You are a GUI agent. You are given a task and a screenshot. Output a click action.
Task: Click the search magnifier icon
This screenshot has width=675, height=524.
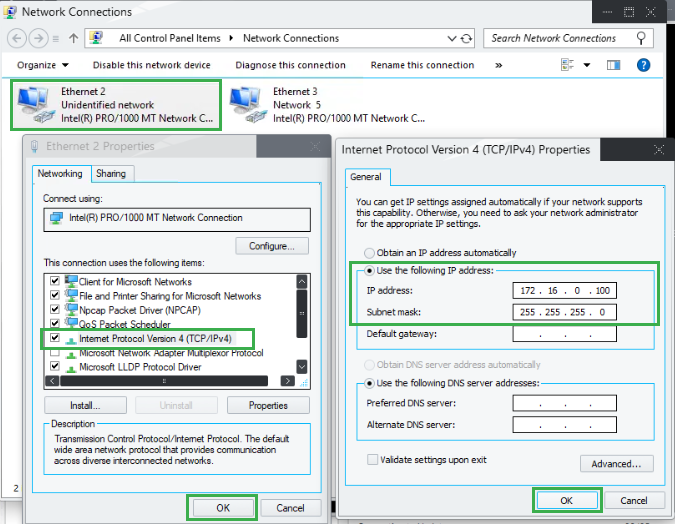(643, 38)
